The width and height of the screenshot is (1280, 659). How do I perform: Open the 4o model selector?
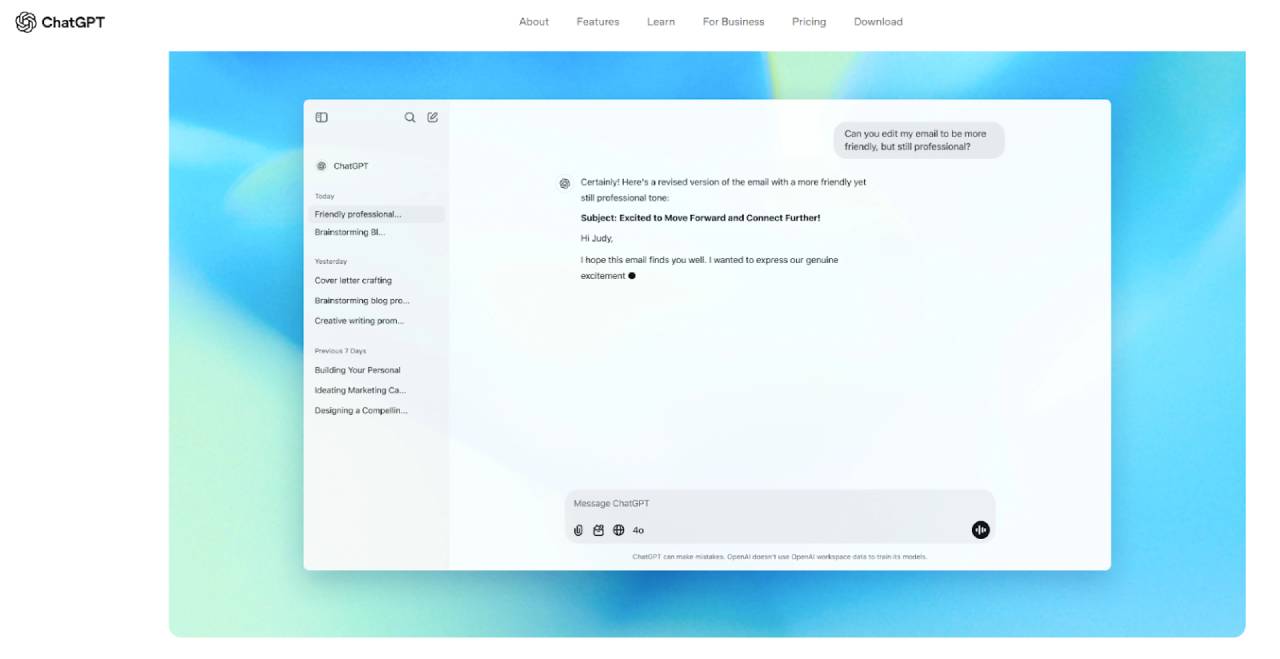point(639,529)
